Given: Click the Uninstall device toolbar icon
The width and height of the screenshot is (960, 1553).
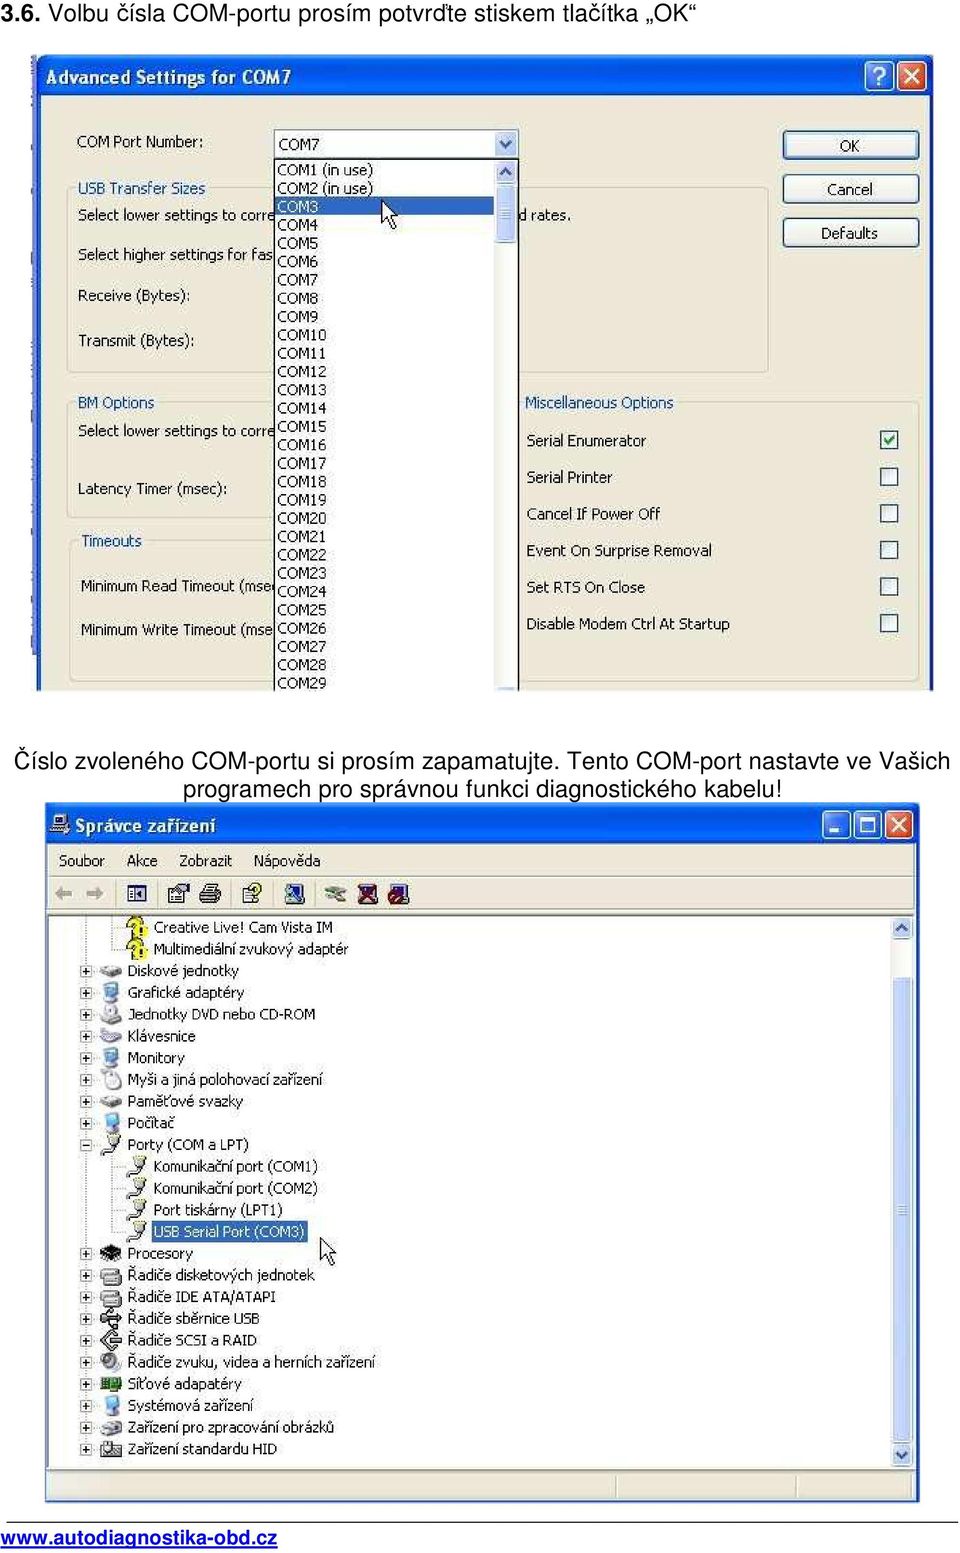Looking at the screenshot, I should [x=367, y=894].
